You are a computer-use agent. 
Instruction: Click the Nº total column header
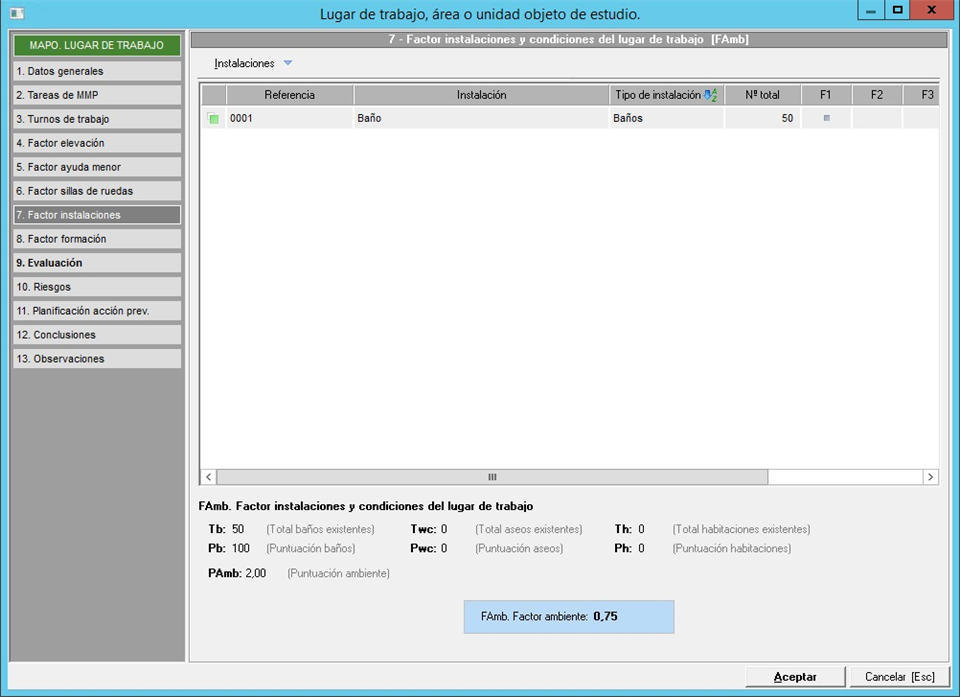point(762,95)
